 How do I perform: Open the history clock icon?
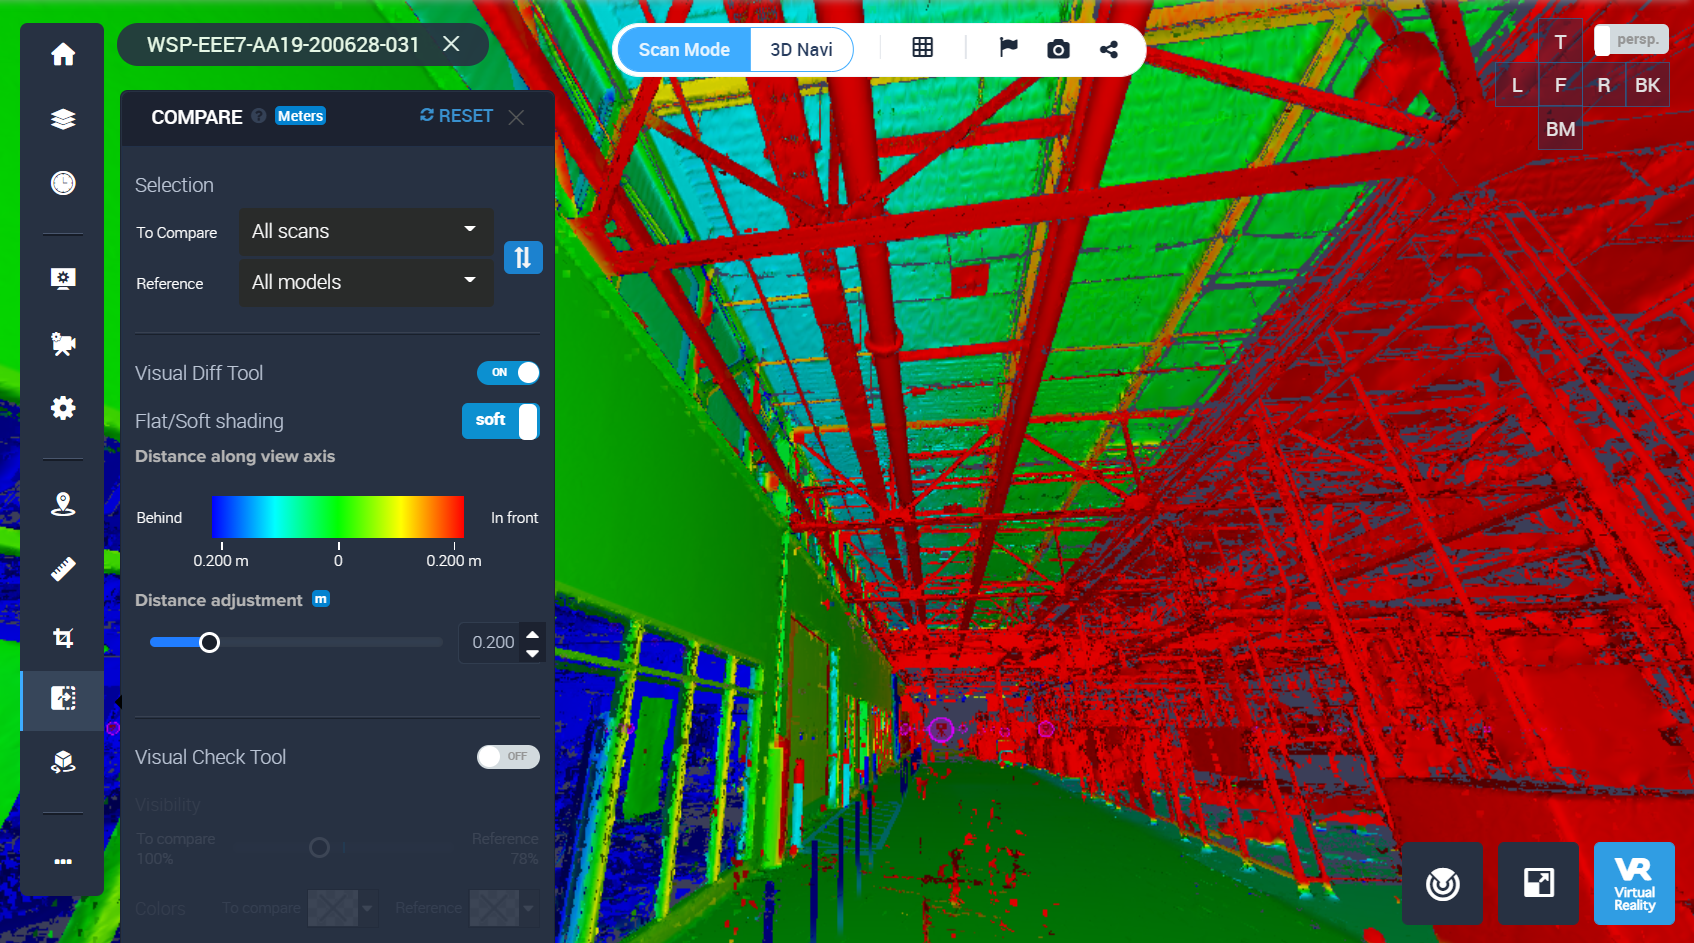tap(63, 183)
